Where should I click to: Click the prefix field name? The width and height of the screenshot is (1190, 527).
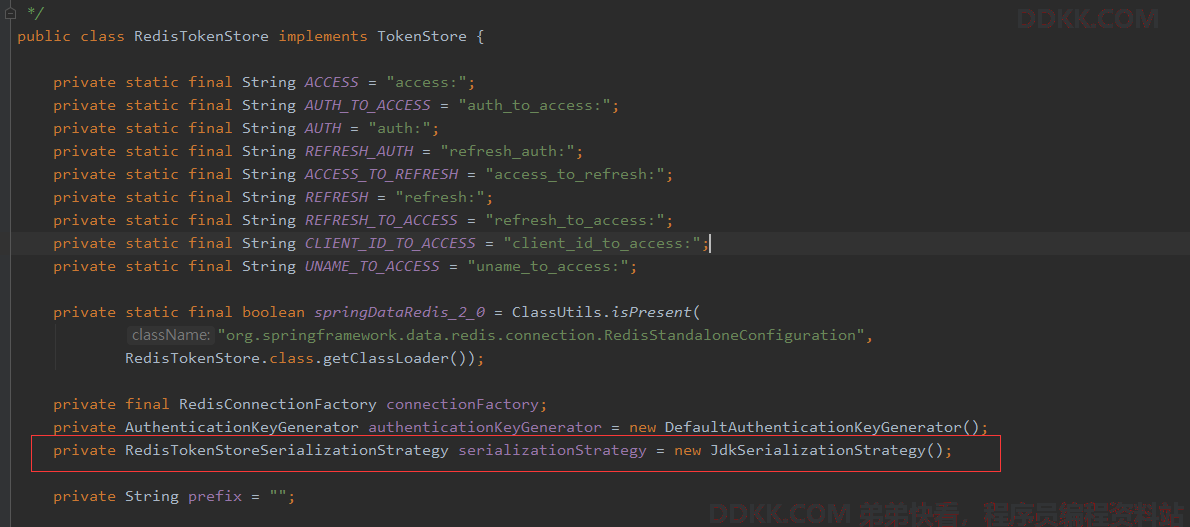point(215,497)
